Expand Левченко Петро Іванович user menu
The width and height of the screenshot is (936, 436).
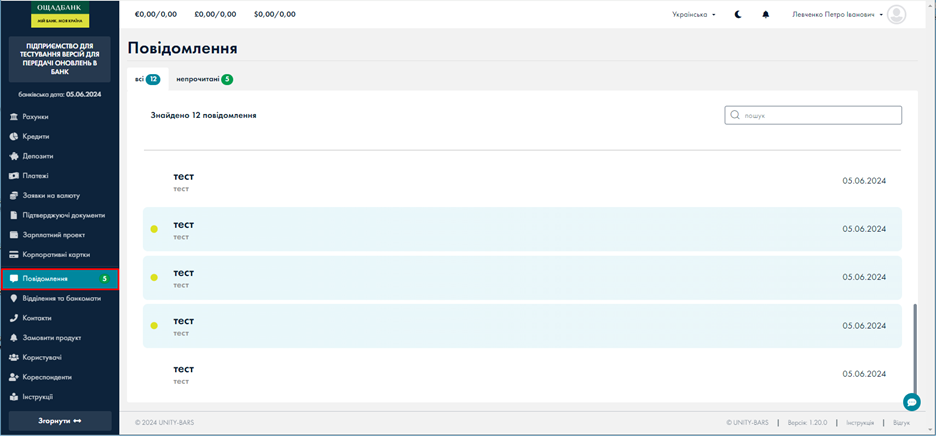click(x=836, y=15)
